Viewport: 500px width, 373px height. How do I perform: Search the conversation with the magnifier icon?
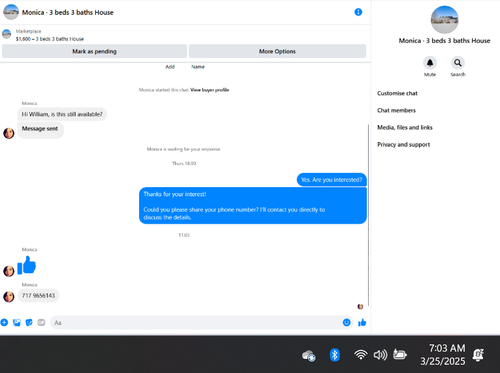[x=458, y=63]
